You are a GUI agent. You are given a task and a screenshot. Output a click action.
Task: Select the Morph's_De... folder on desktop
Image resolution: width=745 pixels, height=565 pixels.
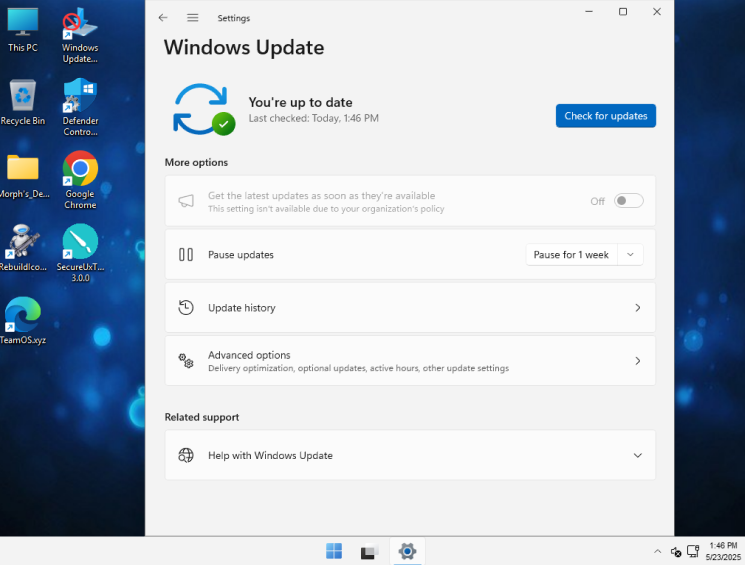pyautogui.click(x=23, y=176)
